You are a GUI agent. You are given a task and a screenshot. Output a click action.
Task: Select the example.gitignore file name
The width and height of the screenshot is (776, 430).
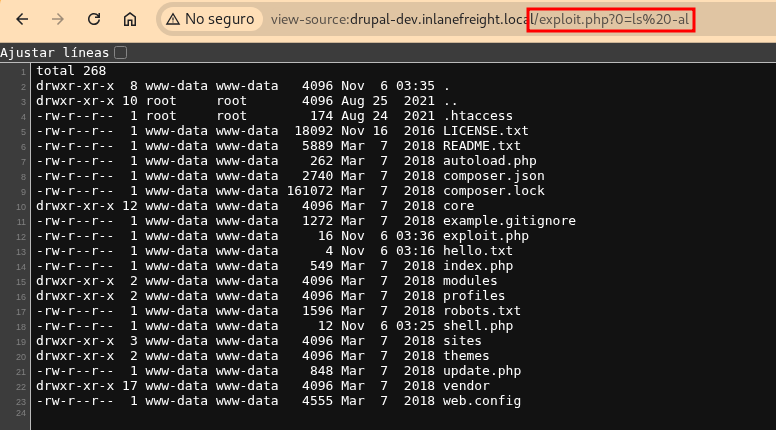coord(509,221)
